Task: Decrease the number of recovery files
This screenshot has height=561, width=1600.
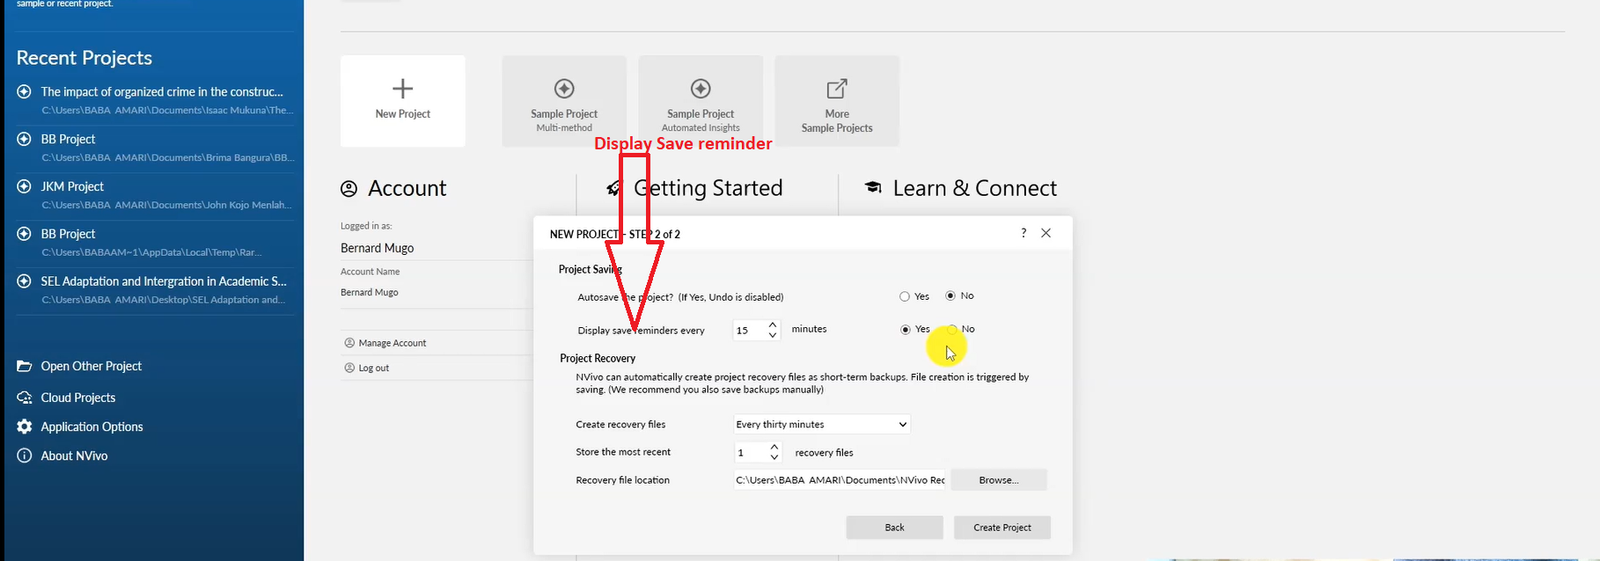Action: coord(774,457)
